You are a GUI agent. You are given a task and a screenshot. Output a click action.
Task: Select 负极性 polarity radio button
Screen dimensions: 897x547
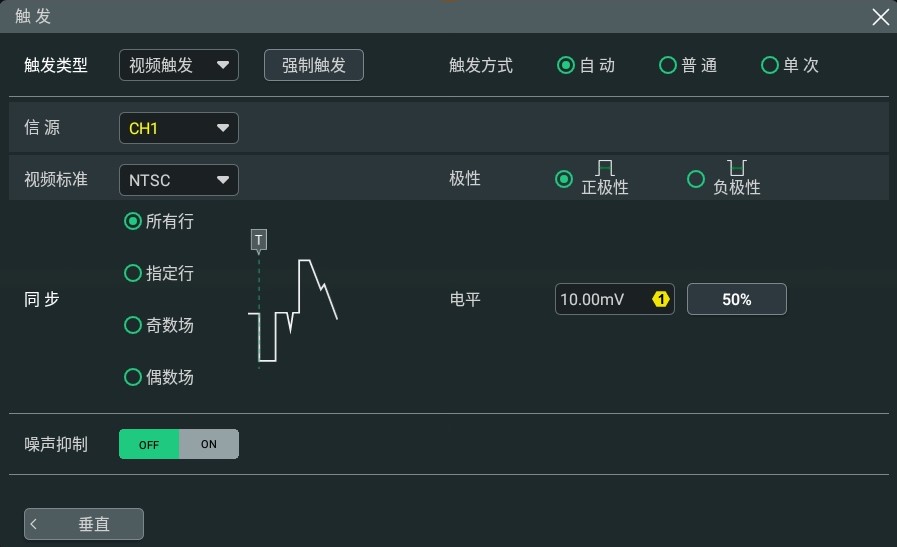pyautogui.click(x=696, y=179)
